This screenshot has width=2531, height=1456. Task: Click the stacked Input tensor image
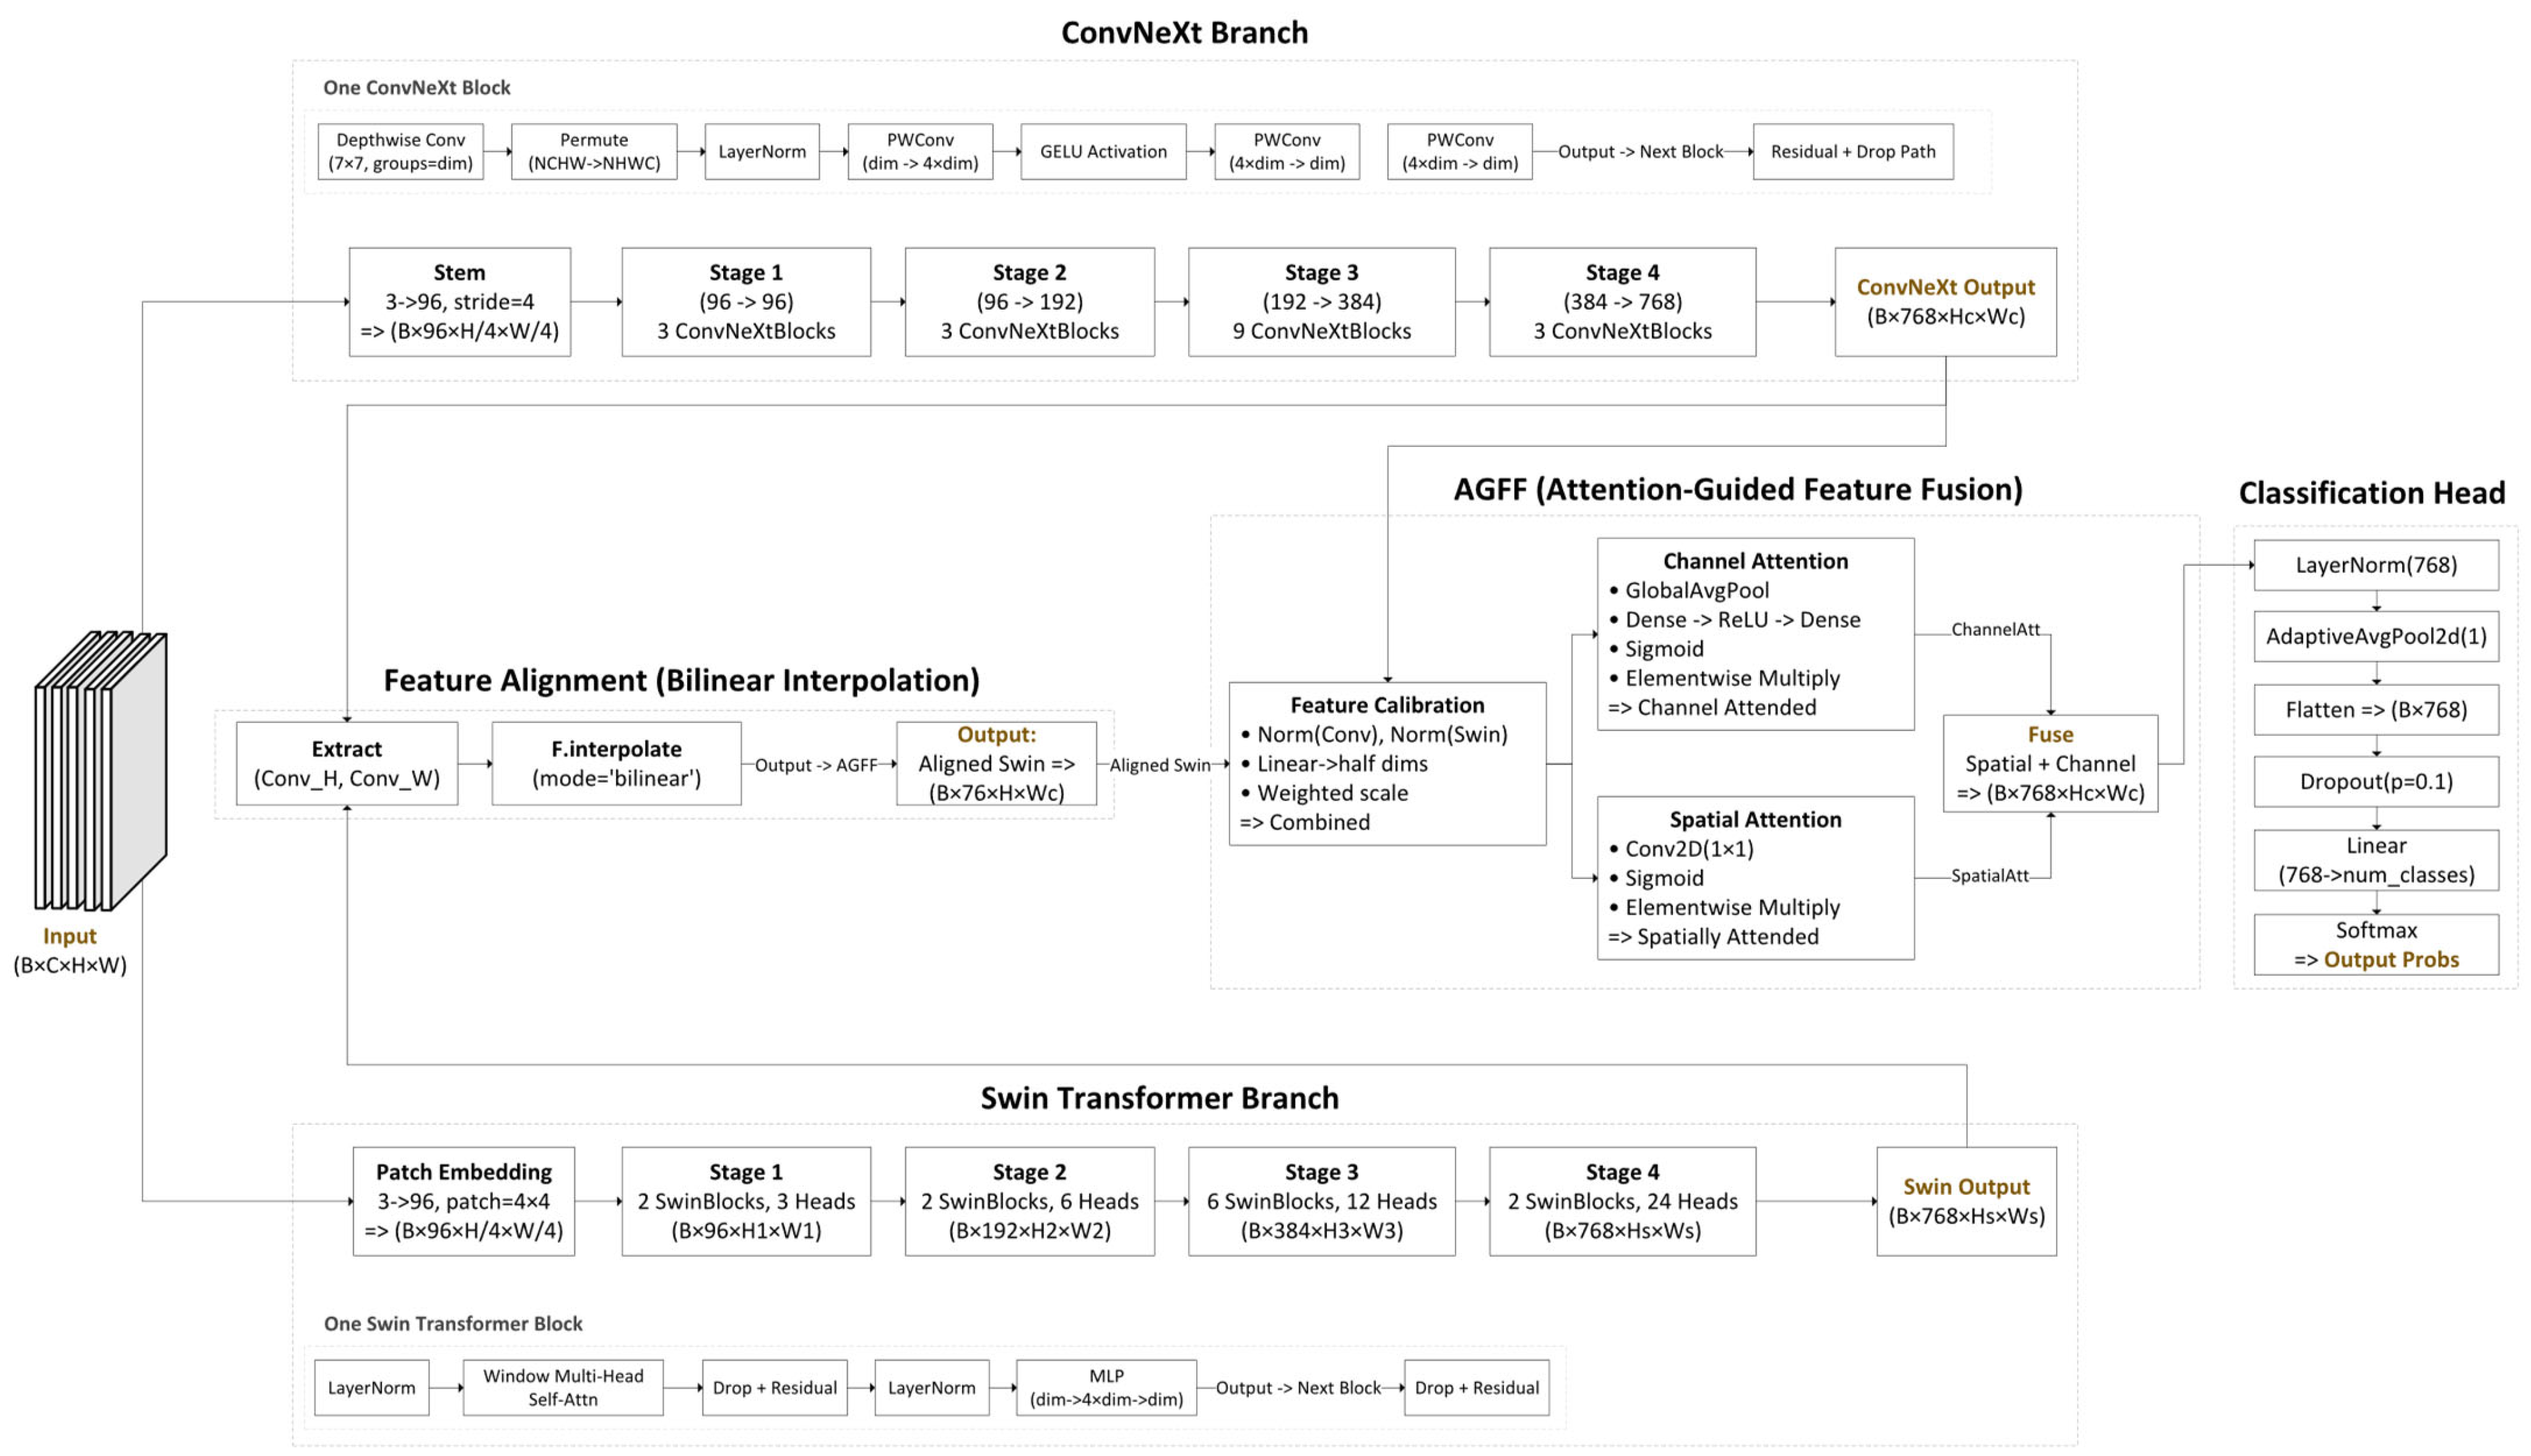click(100, 770)
